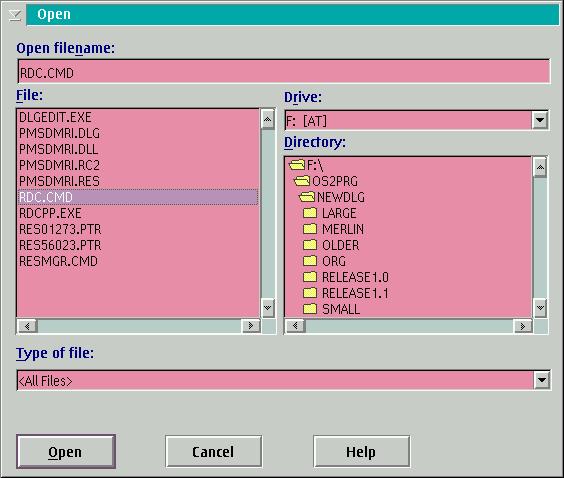Click the OLDER folder icon

click(310, 245)
